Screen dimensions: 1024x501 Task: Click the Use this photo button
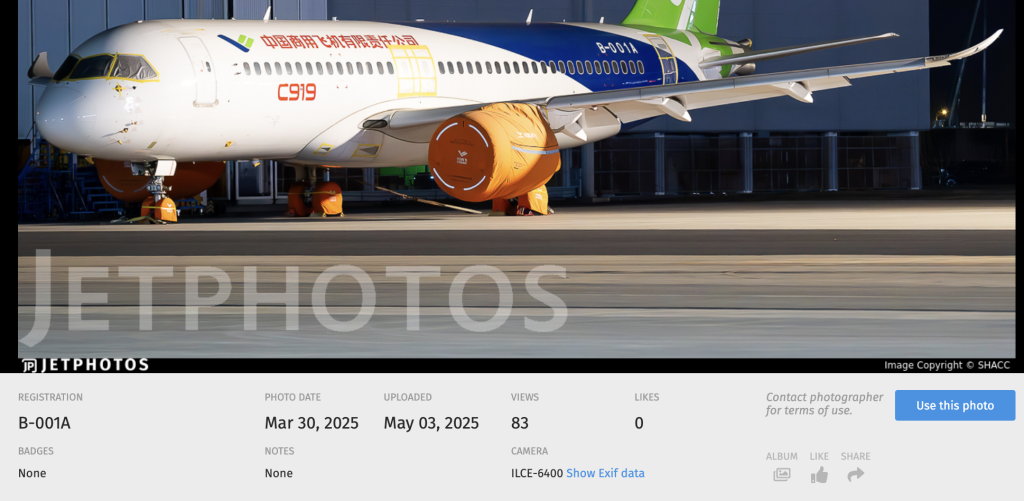(955, 406)
